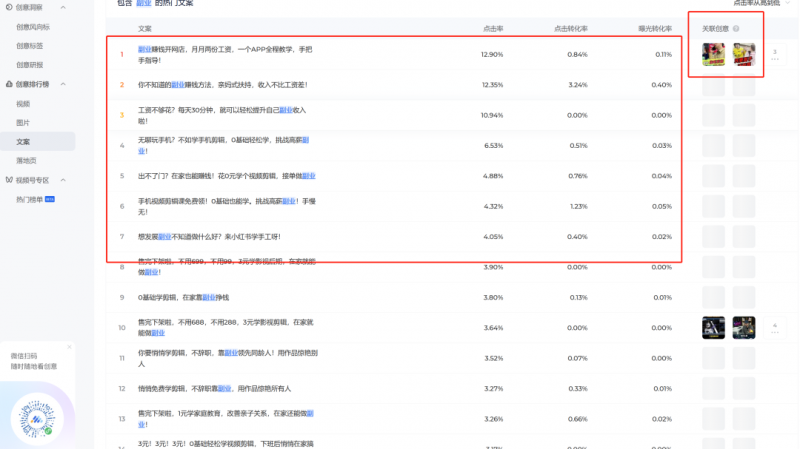
Task: Open 落地页 in the sidebar menu
Action: coord(27,160)
